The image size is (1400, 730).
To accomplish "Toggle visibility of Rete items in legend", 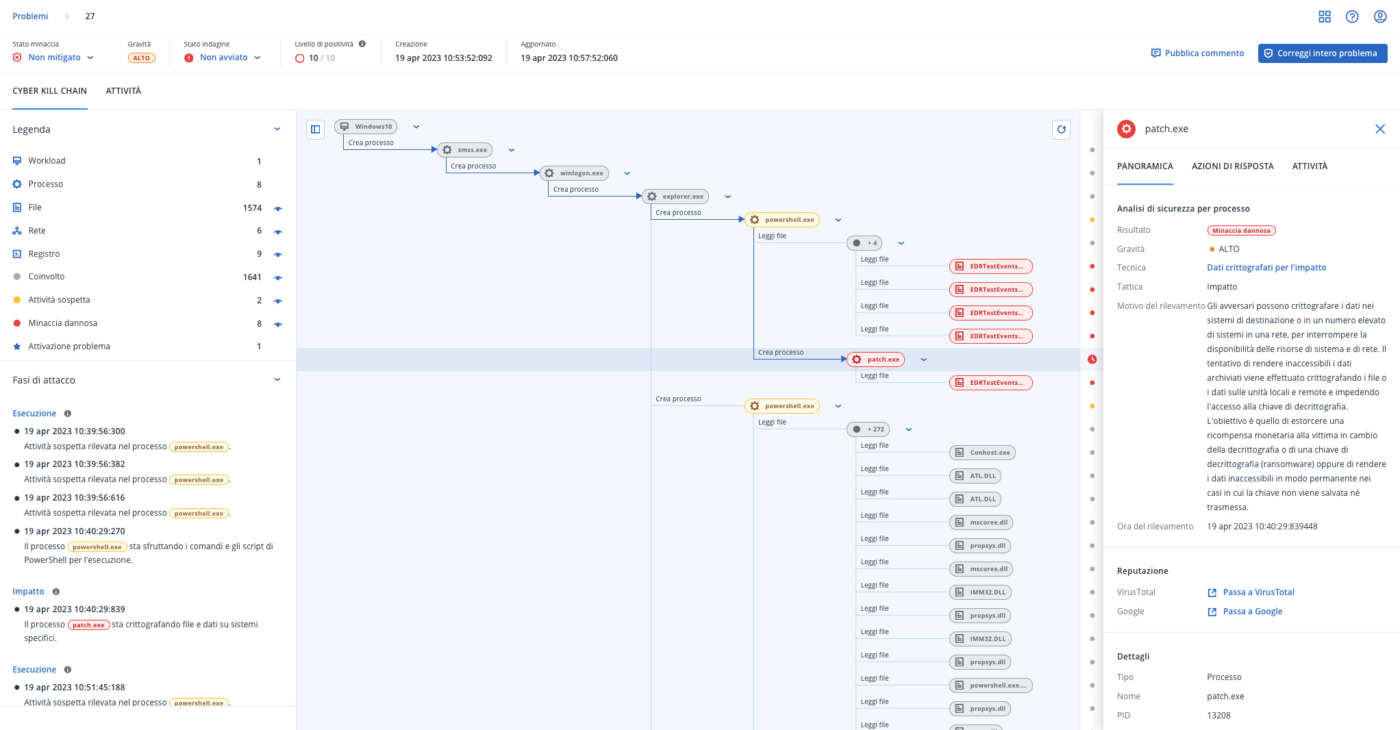I will click(x=279, y=231).
